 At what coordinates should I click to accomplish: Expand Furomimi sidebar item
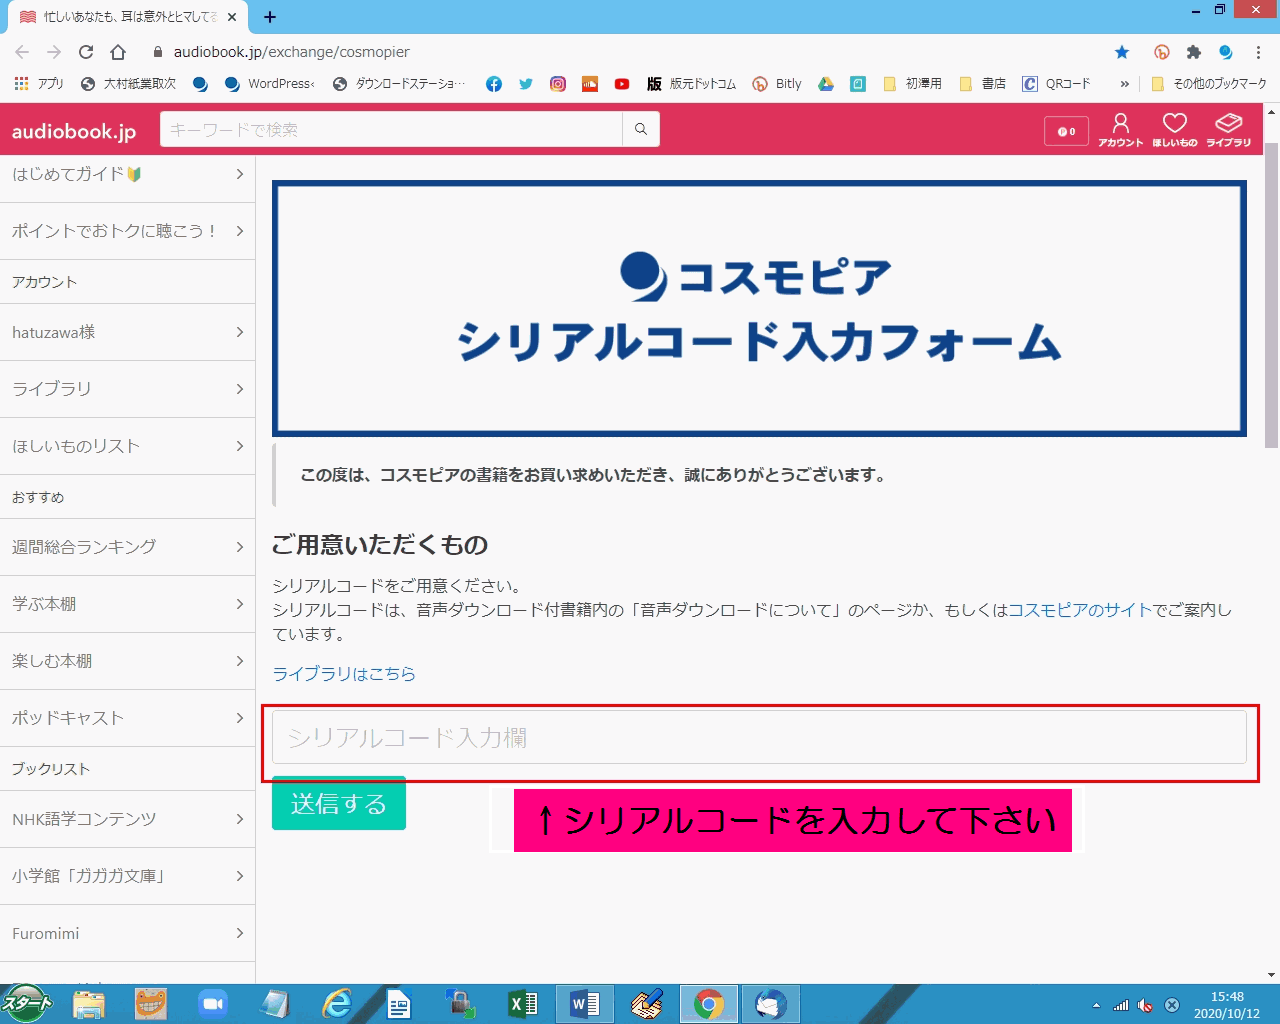coord(127,933)
